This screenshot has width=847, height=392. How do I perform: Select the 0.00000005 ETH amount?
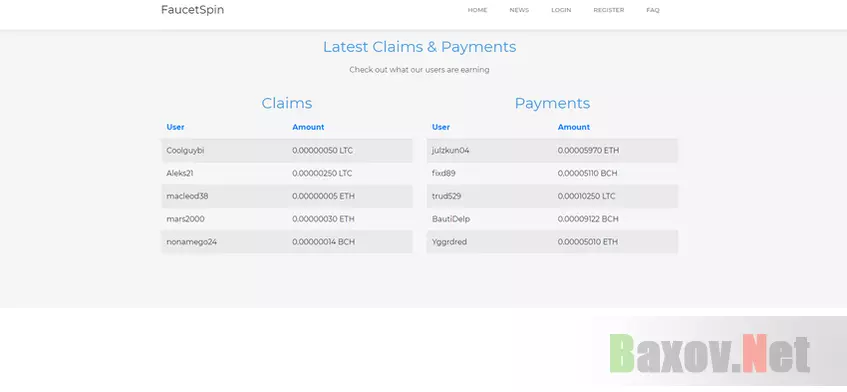pos(324,197)
